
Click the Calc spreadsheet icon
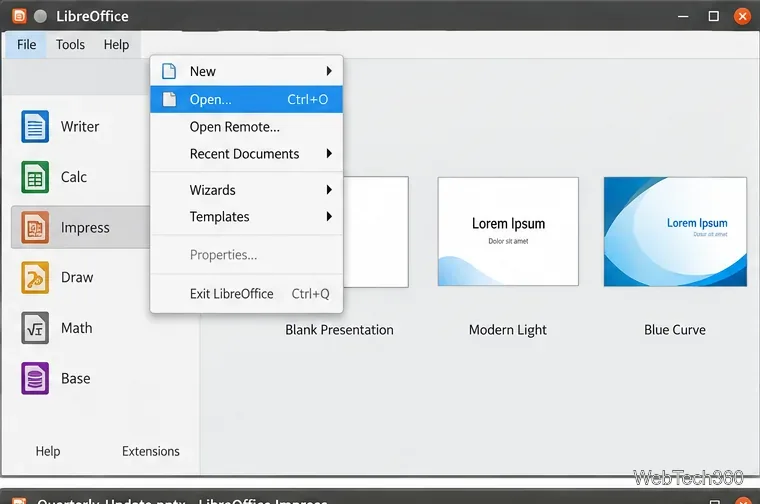coord(35,177)
